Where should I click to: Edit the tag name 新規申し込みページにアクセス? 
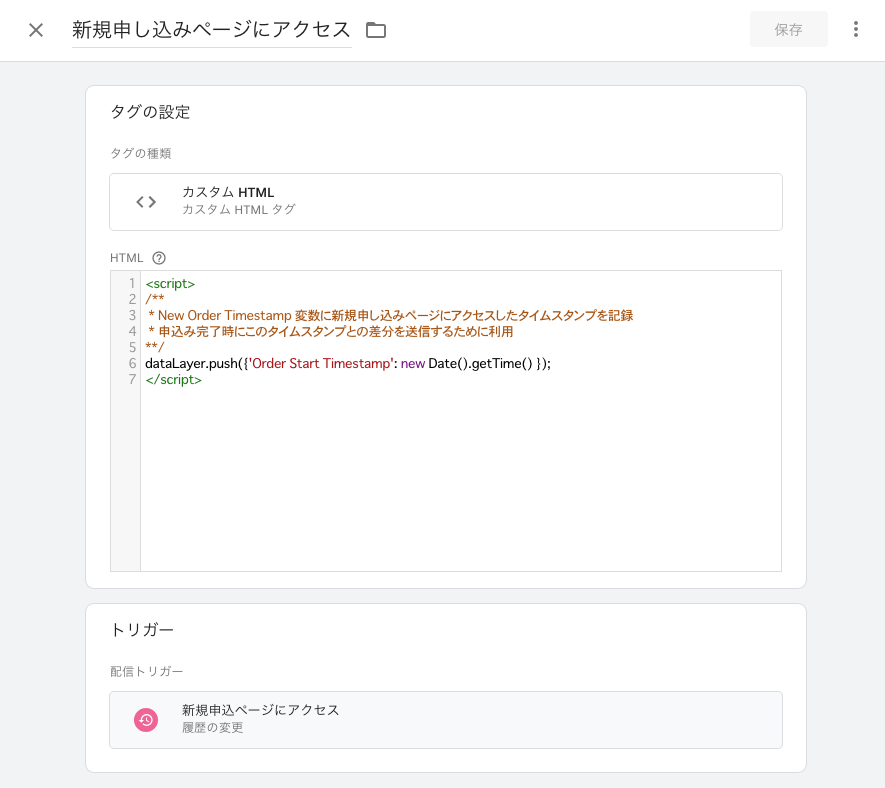coord(211,30)
